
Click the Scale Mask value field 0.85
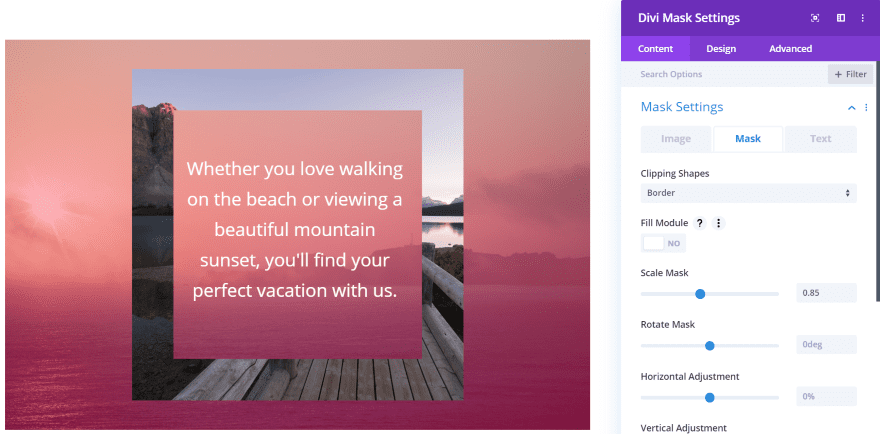tap(826, 293)
